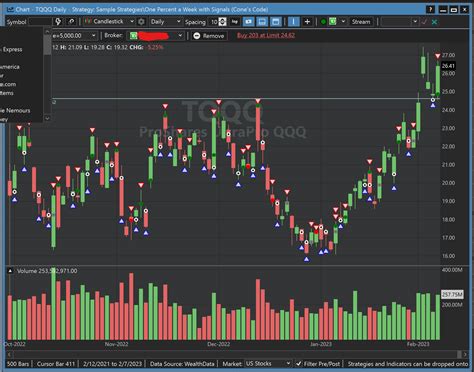Image resolution: width=474 pixels, height=372 pixels.
Task: Open the Broker account dropdown
Action: pyautogui.click(x=156, y=36)
